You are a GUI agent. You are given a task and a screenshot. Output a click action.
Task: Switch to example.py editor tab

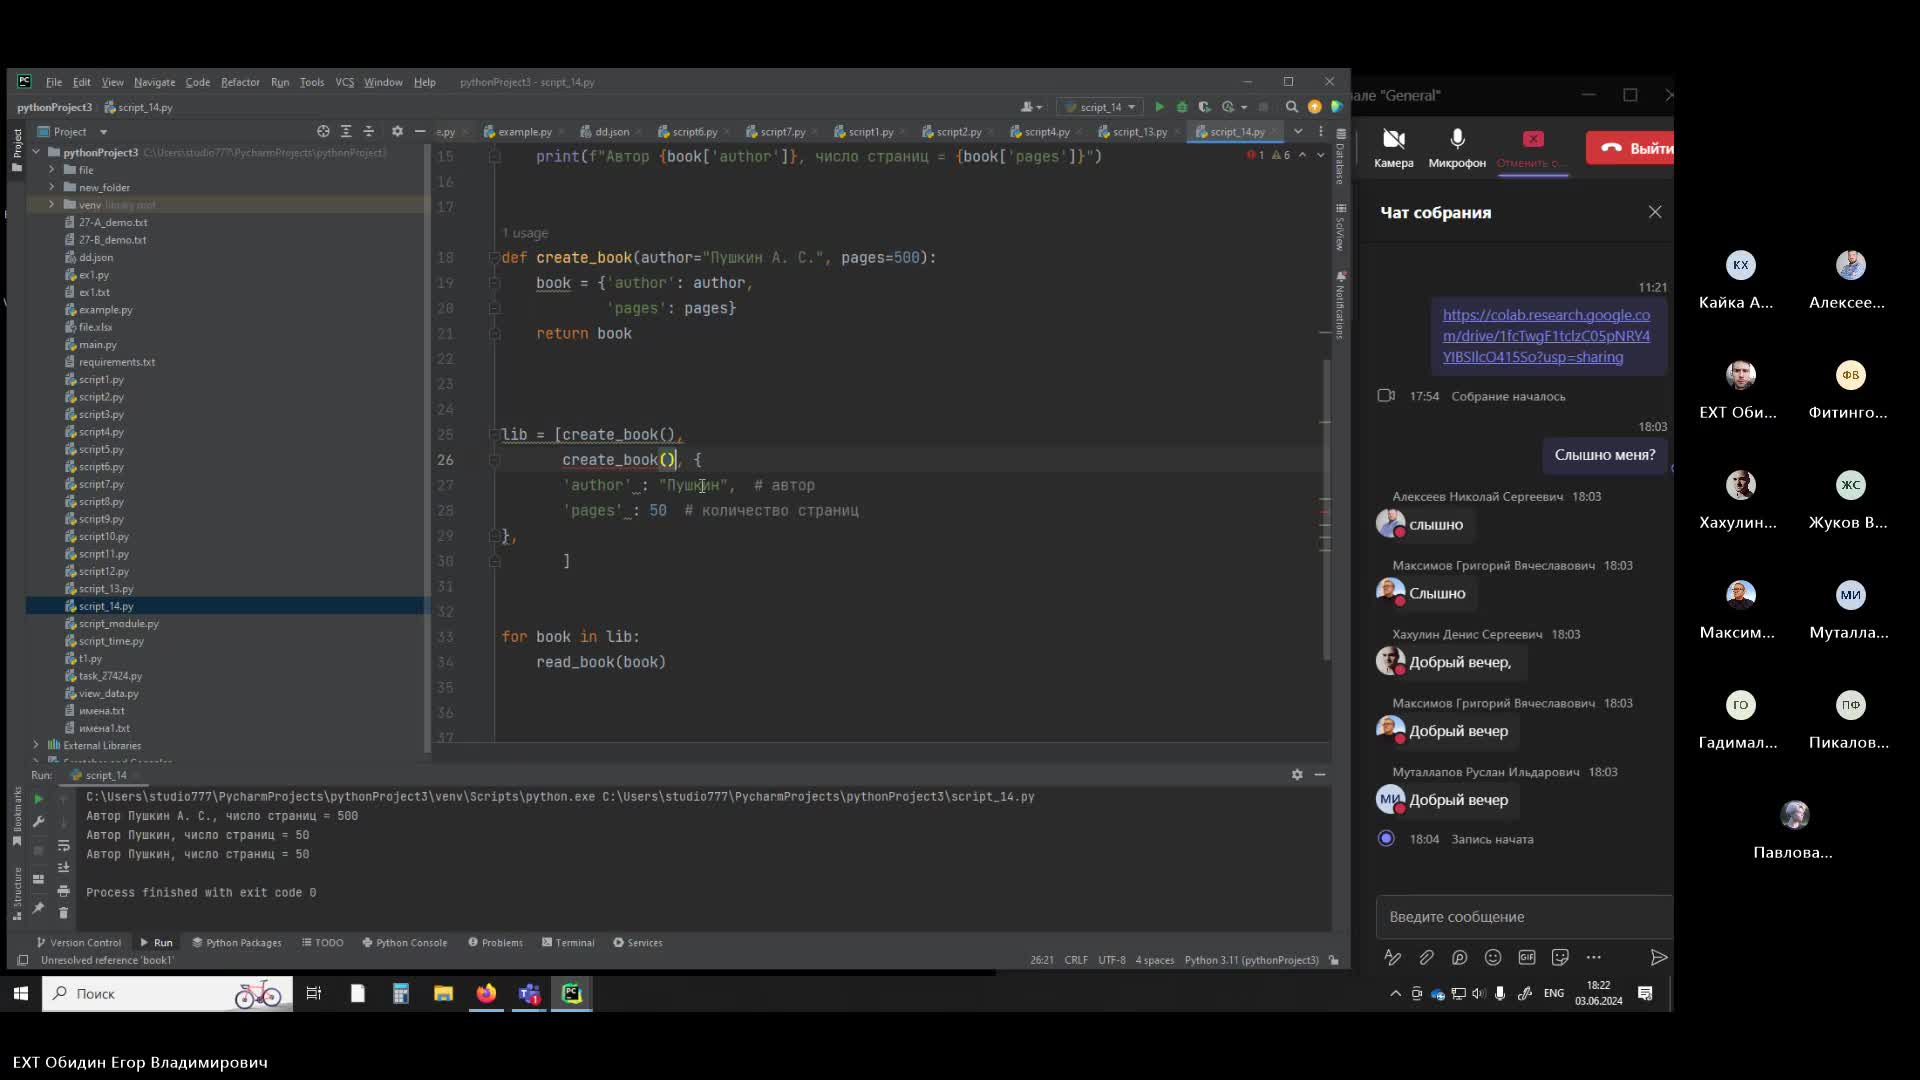[x=524, y=132]
